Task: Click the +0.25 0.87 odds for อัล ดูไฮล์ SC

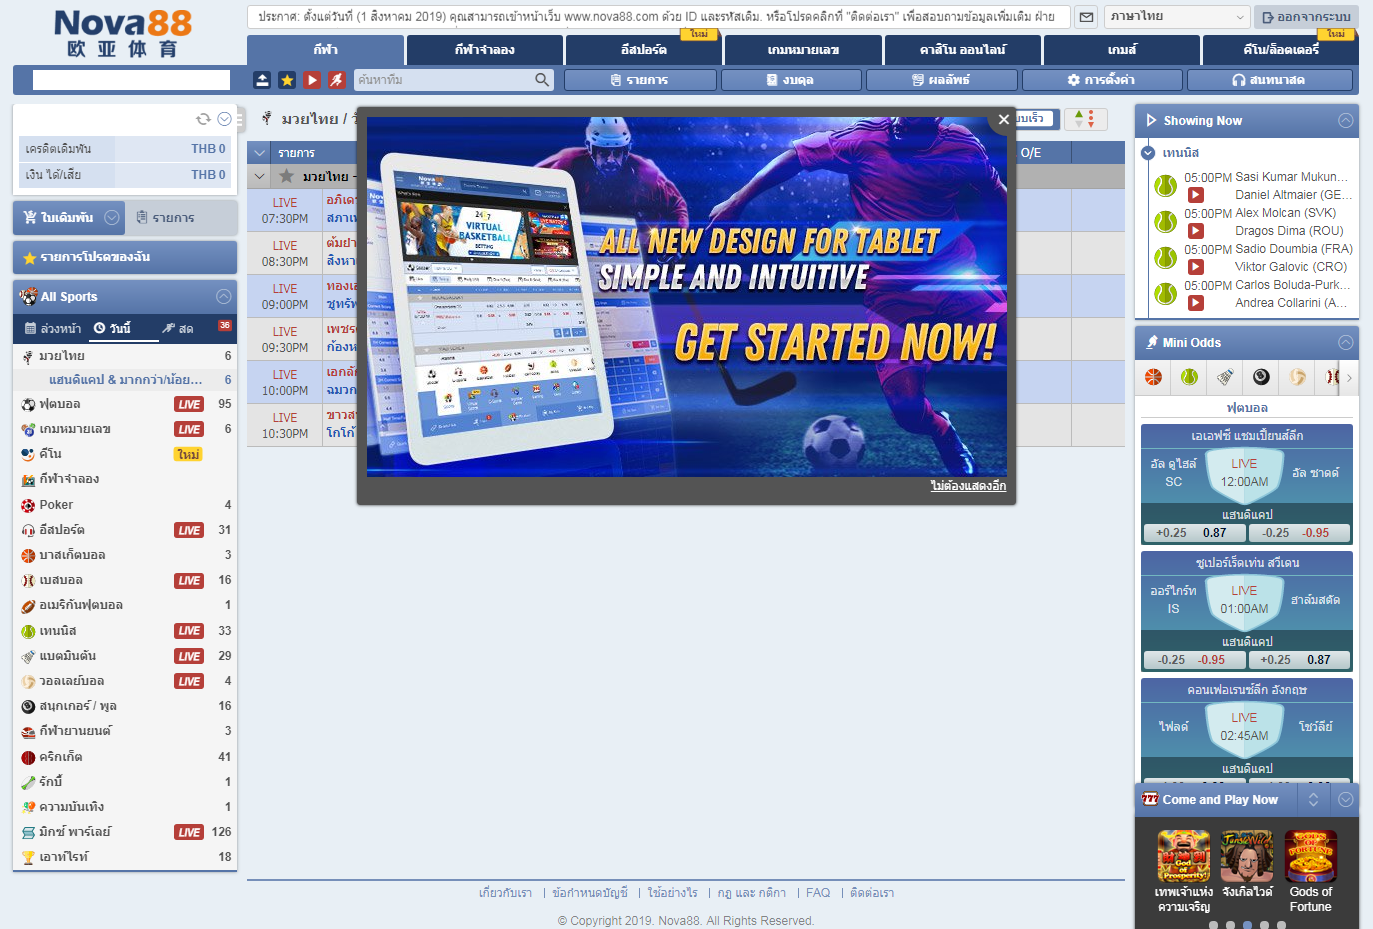Action: [x=1193, y=533]
